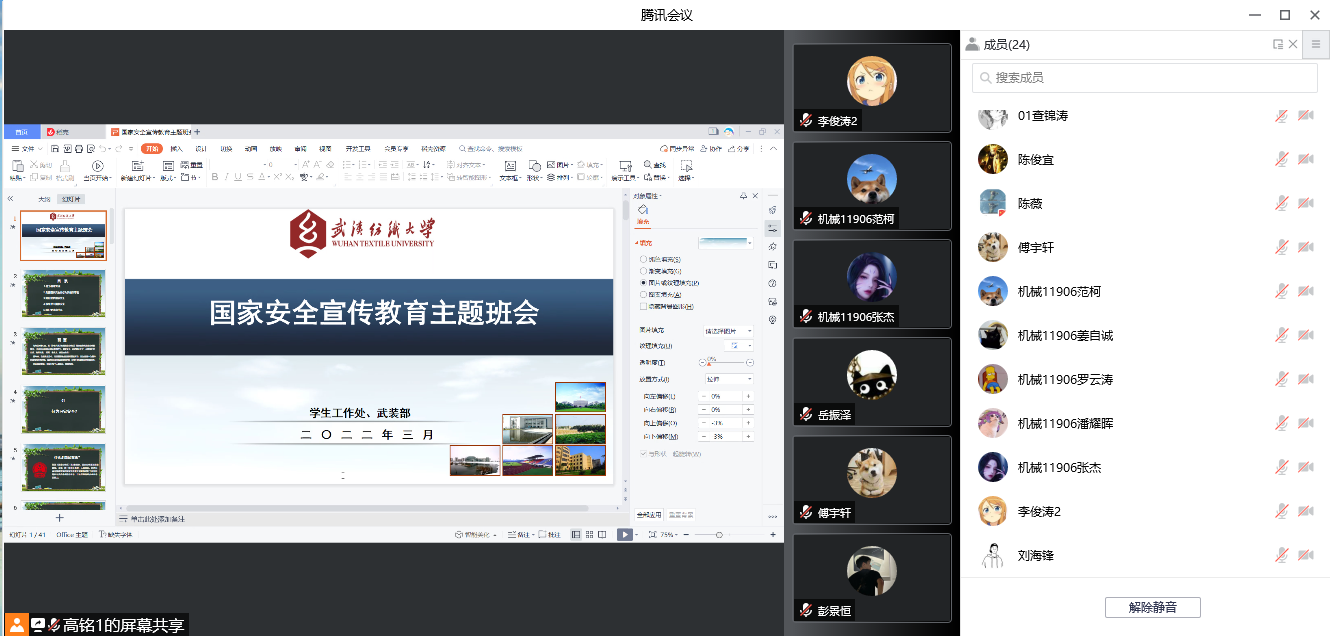This screenshot has height=636, width=1330.
Task: Click the camera icon for 傅宇轩 in the member list
Action: coord(1305,248)
